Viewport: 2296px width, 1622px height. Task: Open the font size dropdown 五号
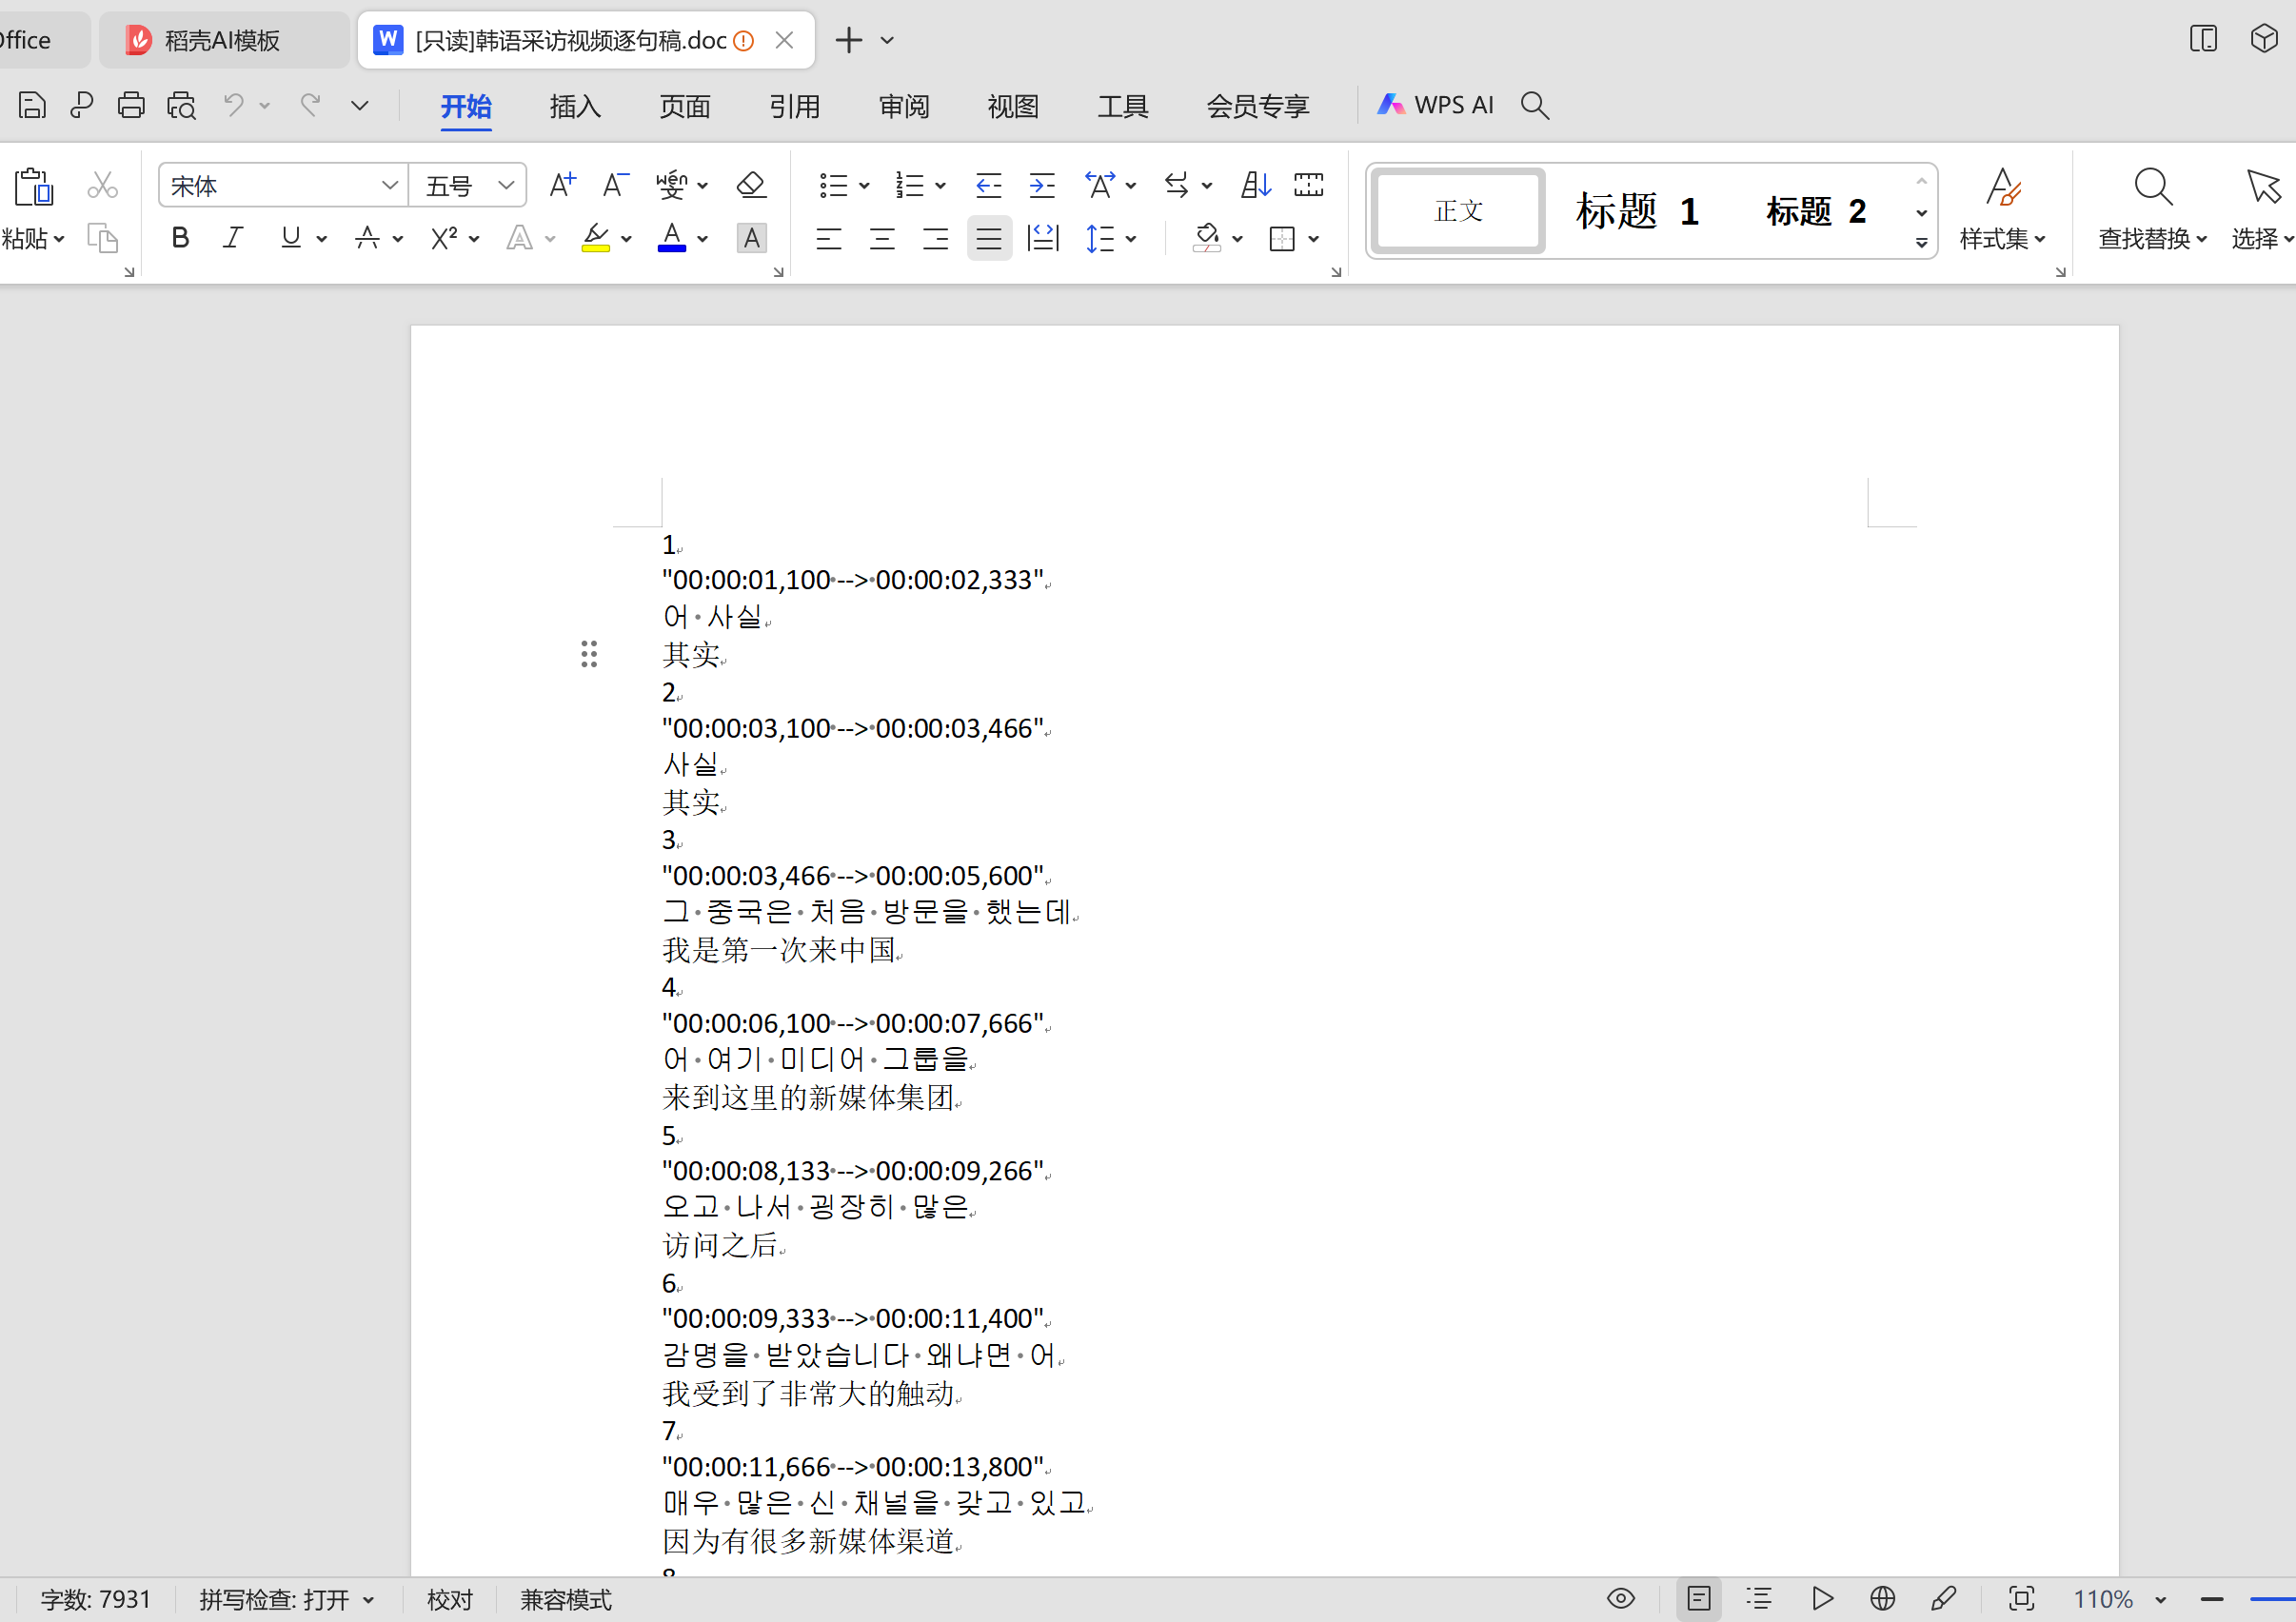pos(506,185)
